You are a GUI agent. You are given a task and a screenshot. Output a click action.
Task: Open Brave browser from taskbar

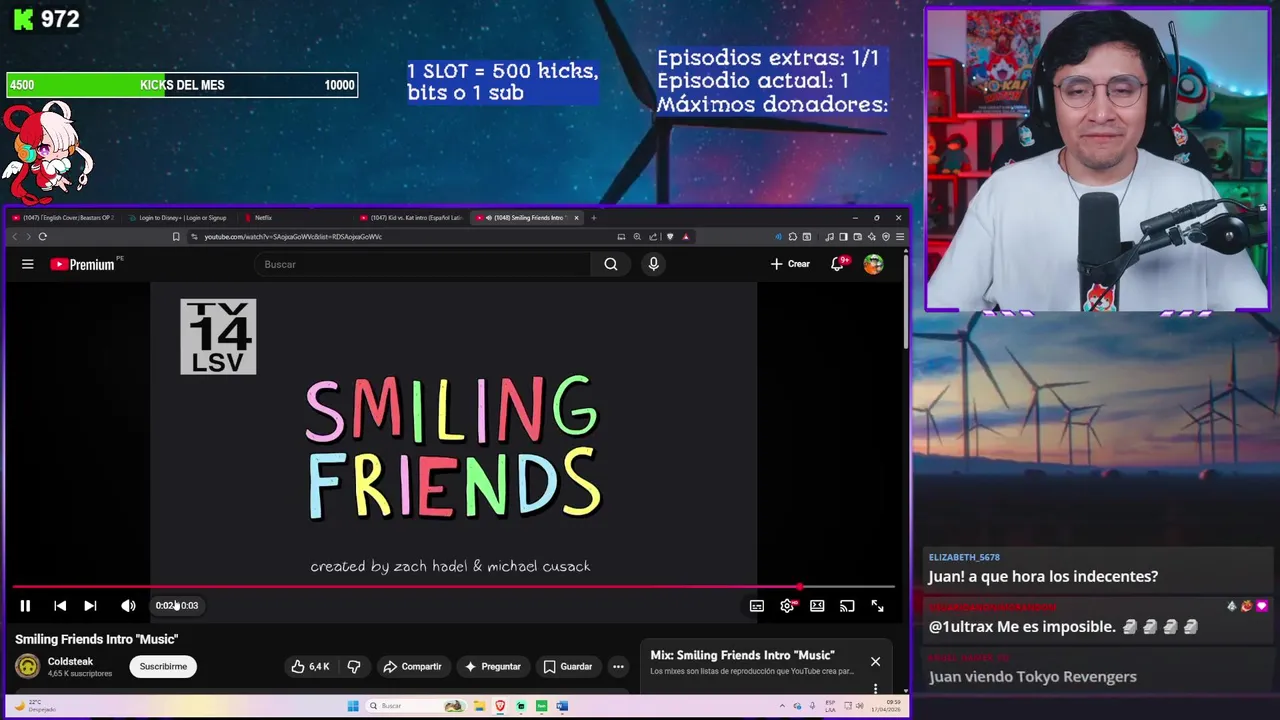(x=500, y=706)
